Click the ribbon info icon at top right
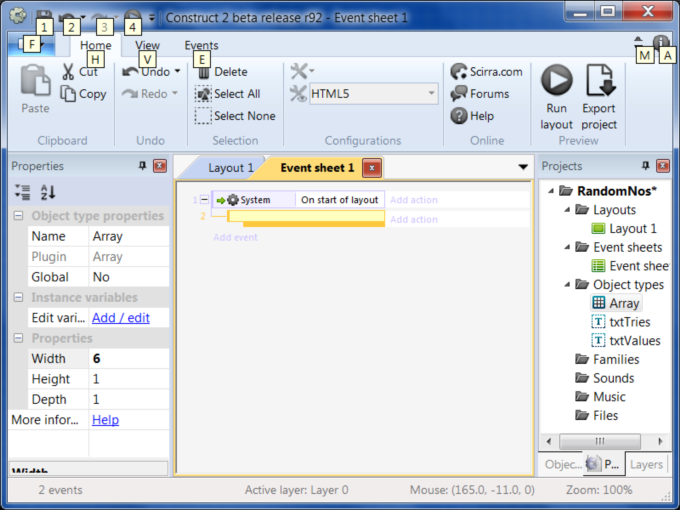 click(x=661, y=43)
